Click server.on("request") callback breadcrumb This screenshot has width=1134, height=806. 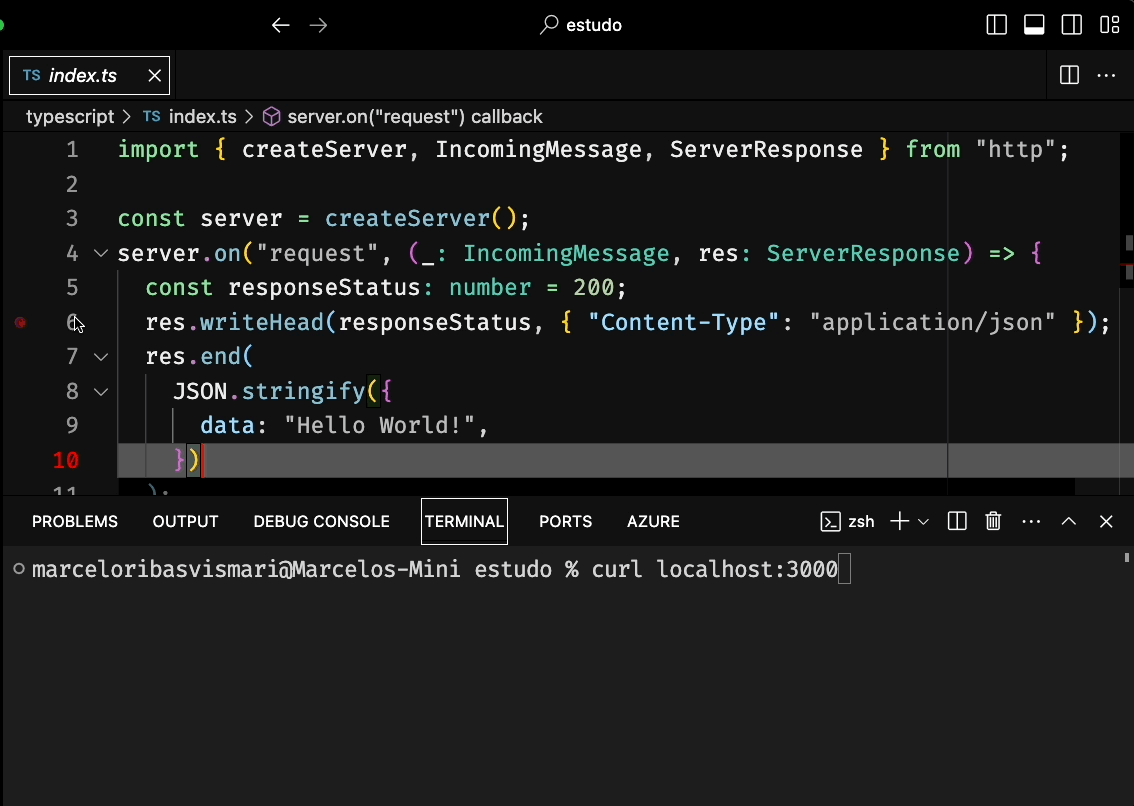pyautogui.click(x=415, y=116)
